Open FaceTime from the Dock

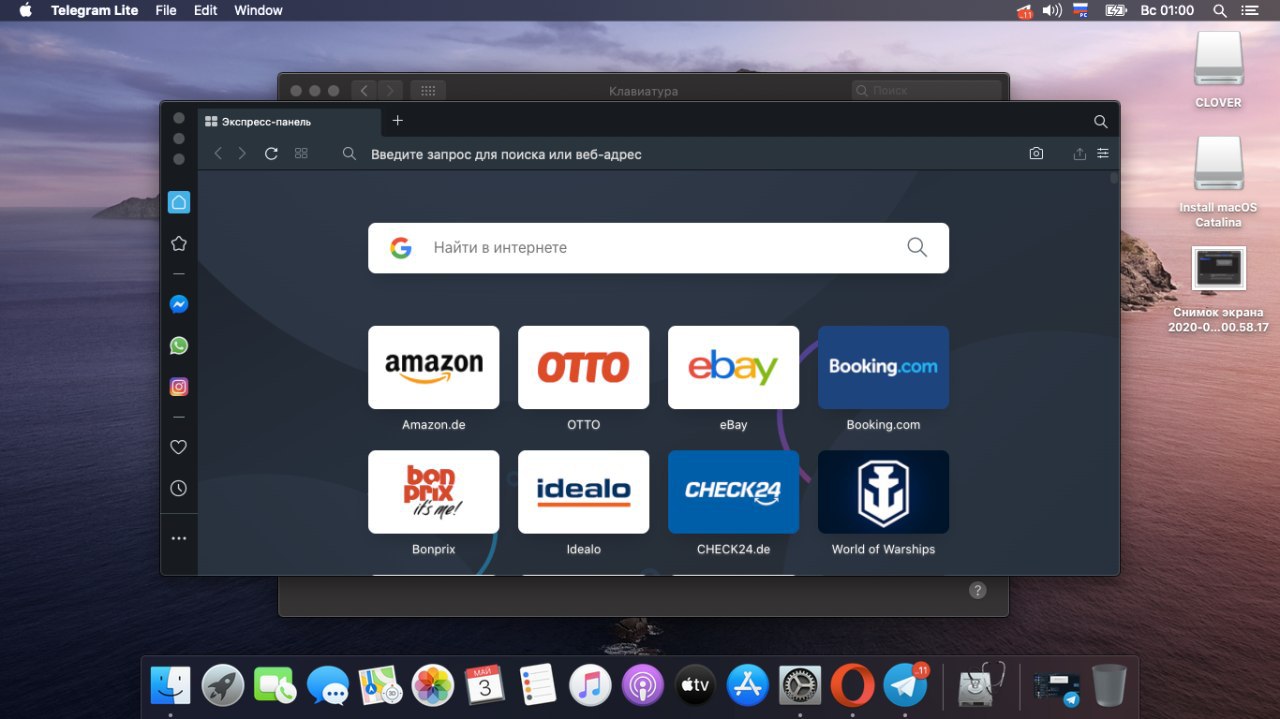pos(275,686)
